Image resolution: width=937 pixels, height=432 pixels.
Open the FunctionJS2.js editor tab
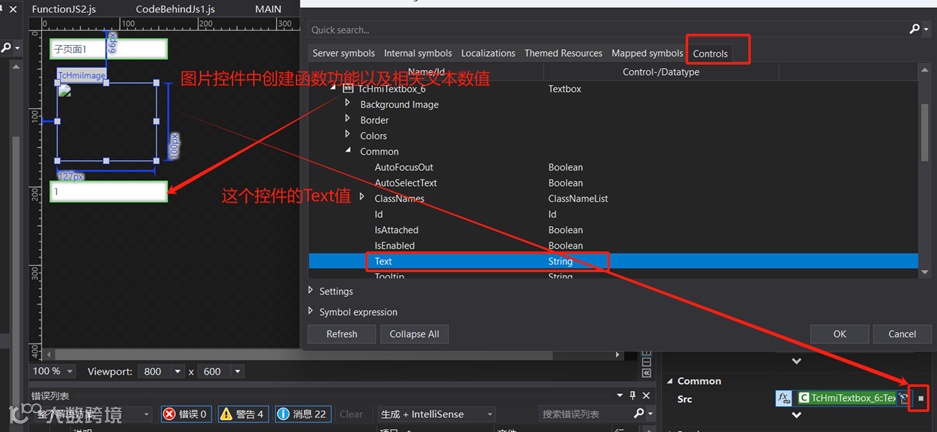click(x=64, y=9)
